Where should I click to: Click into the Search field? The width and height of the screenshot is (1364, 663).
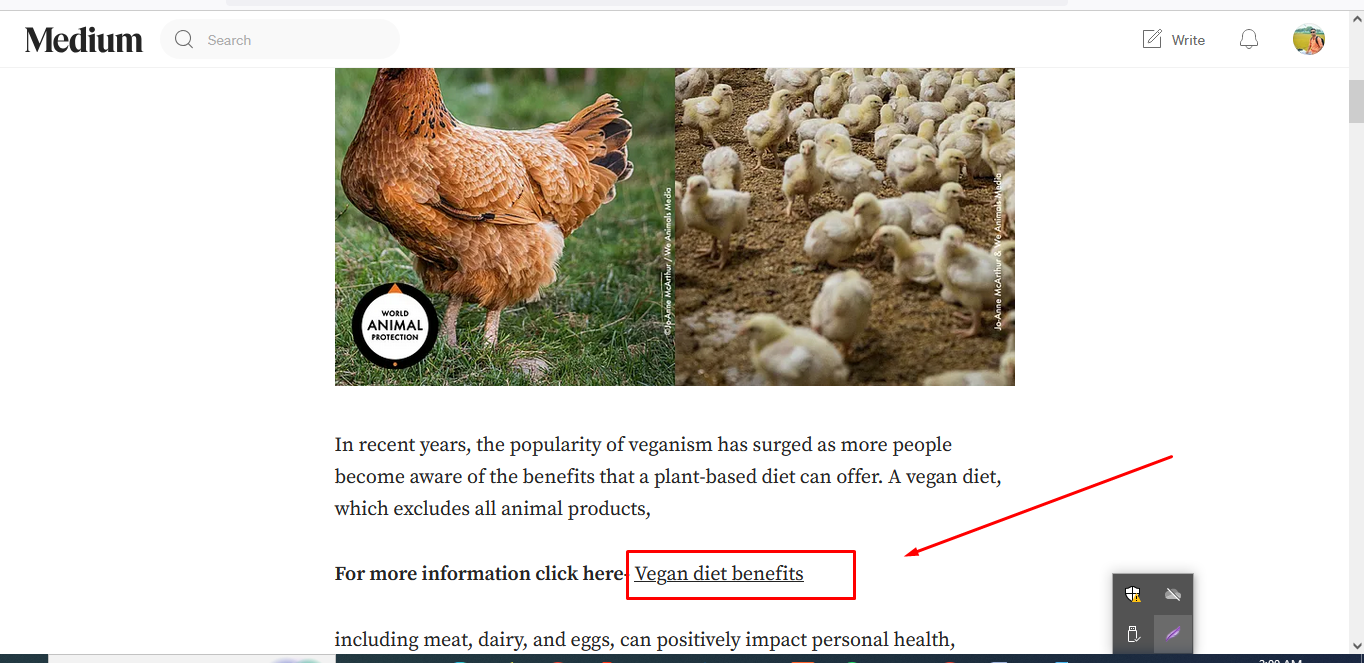pyautogui.click(x=280, y=40)
